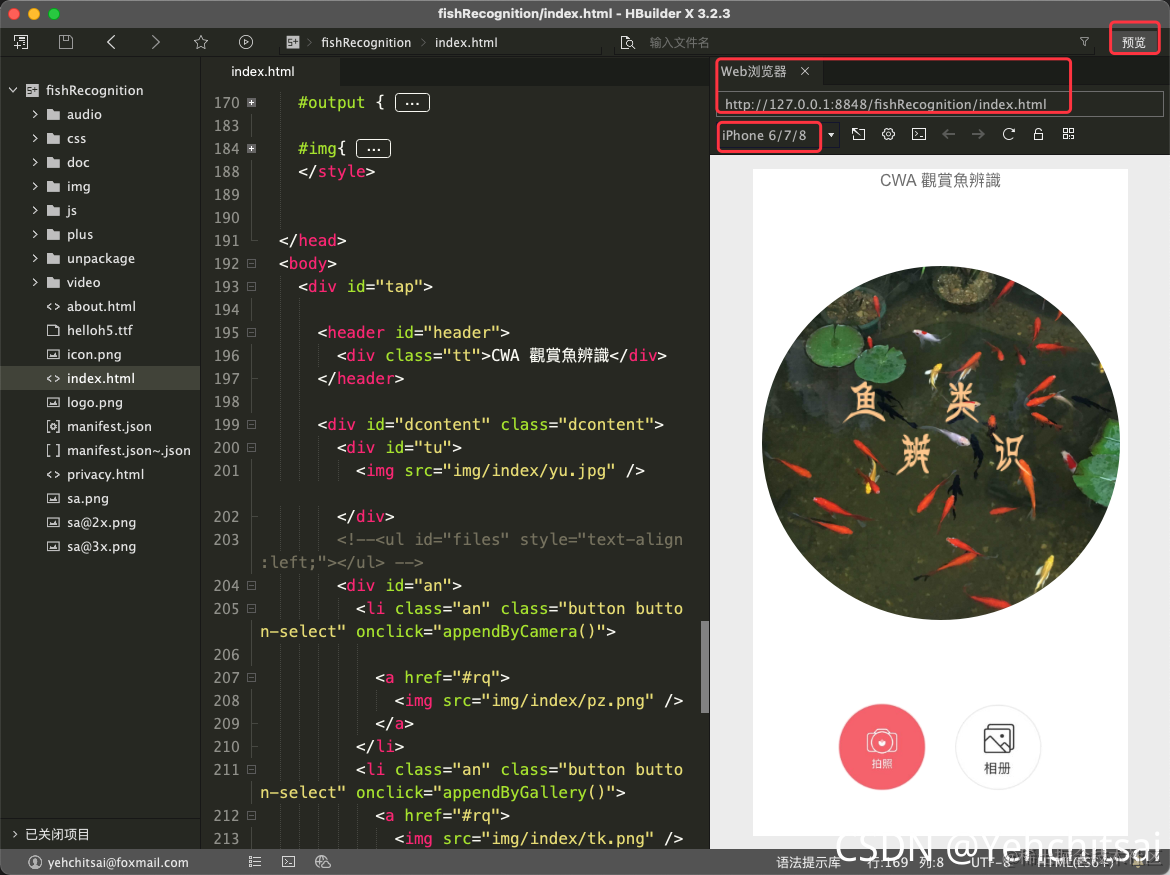Click the new file toolbar icon
1170x875 pixels.
click(21, 43)
